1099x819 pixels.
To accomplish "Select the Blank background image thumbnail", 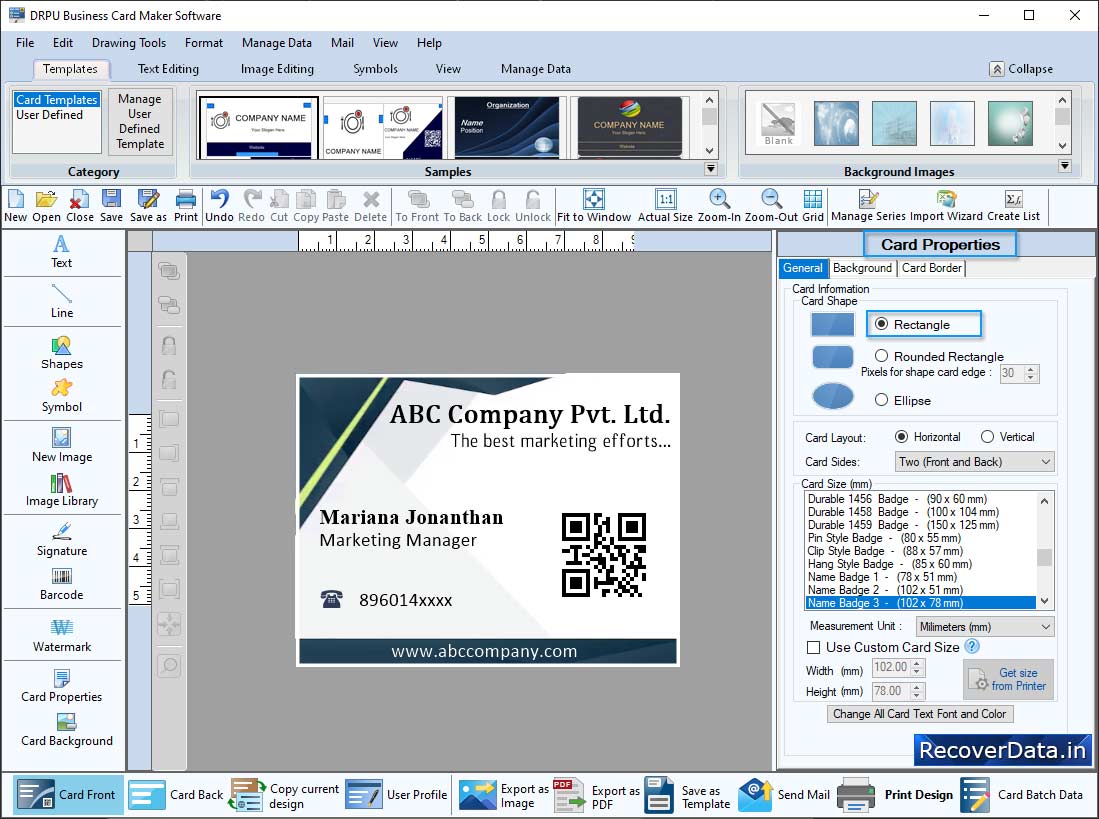I will (778, 123).
